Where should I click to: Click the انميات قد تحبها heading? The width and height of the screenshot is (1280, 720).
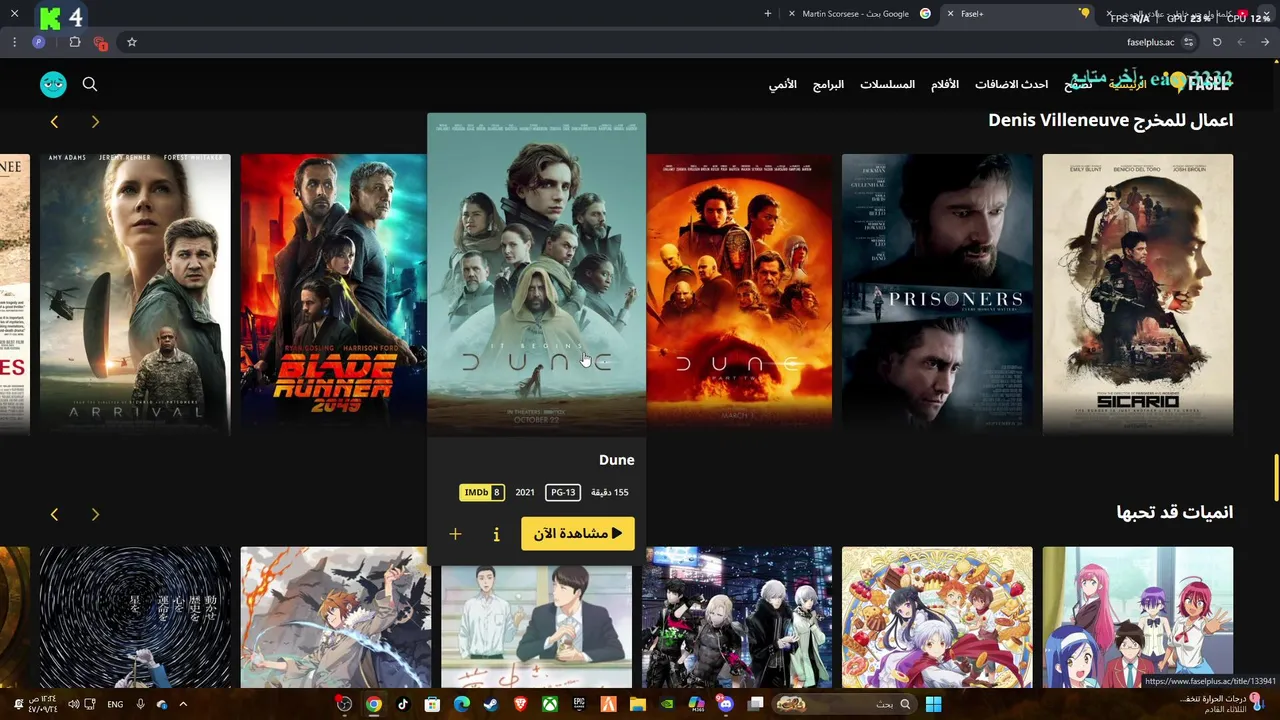tap(1174, 512)
